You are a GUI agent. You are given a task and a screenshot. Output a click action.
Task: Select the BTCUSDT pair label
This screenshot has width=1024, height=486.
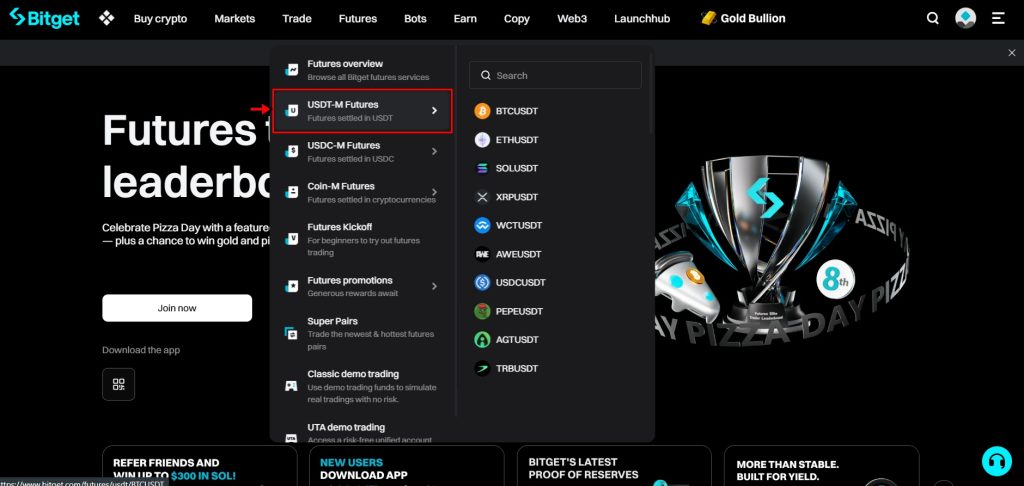coord(517,111)
